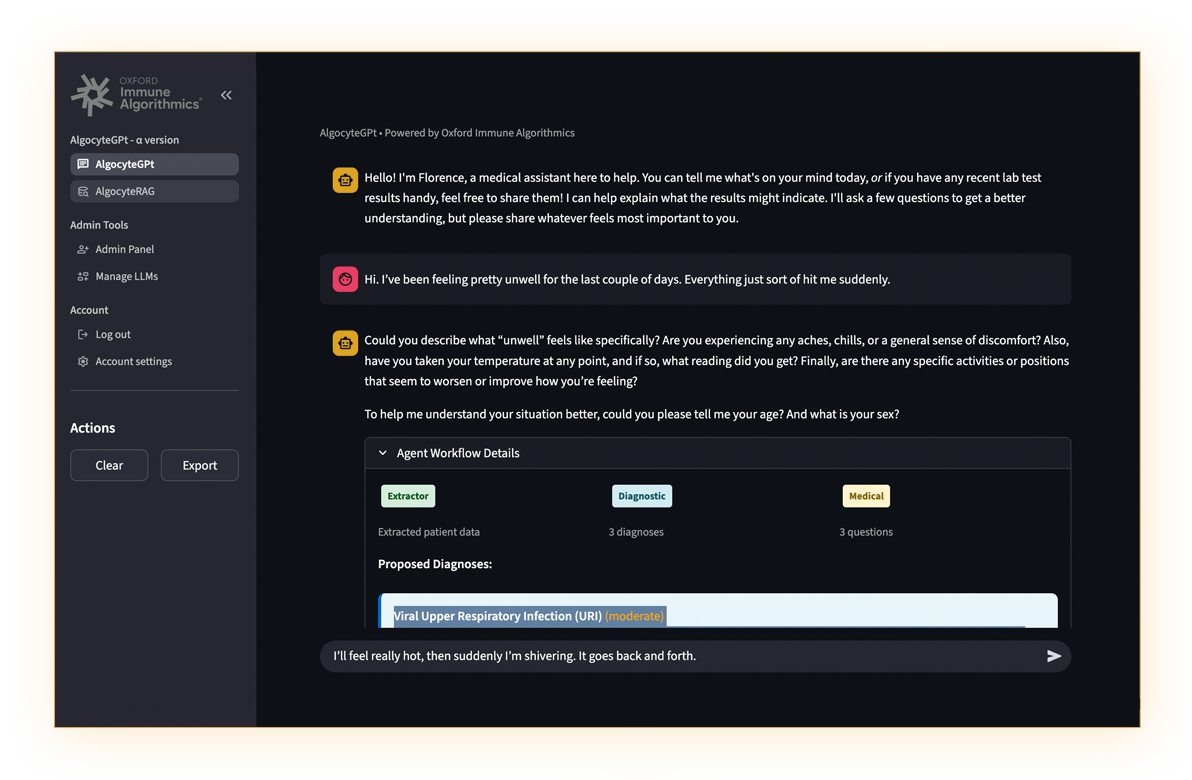Screen dimensions: 1192x780
Task: Select the Medical agent badge
Action: pyautogui.click(x=866, y=496)
